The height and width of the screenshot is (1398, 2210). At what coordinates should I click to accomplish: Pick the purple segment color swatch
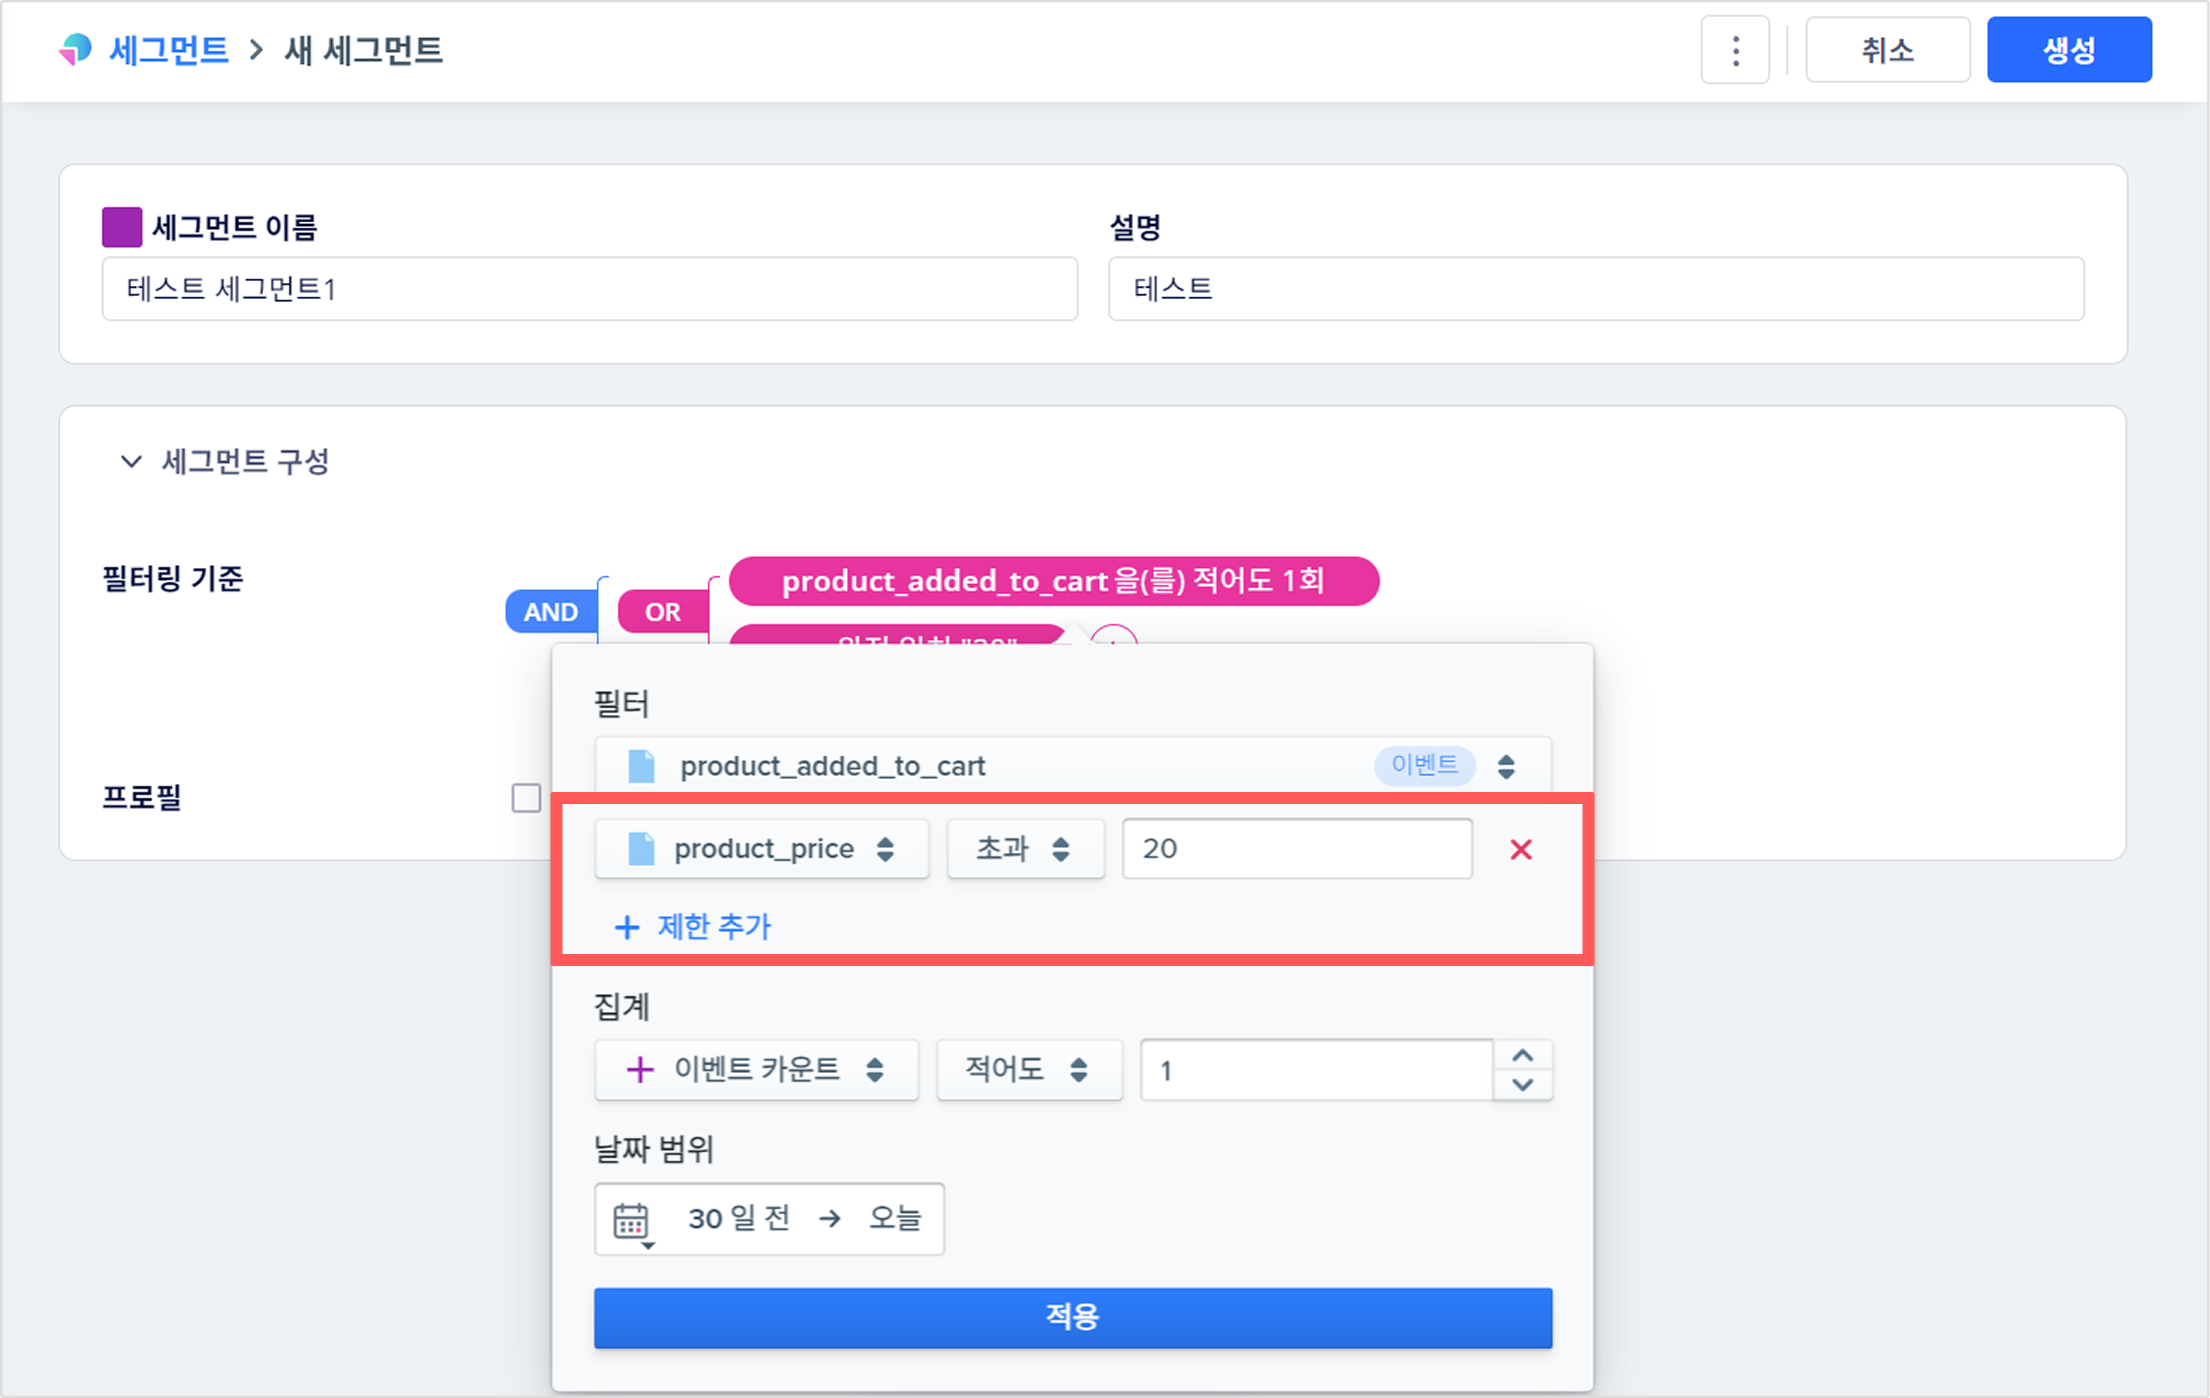[x=122, y=227]
